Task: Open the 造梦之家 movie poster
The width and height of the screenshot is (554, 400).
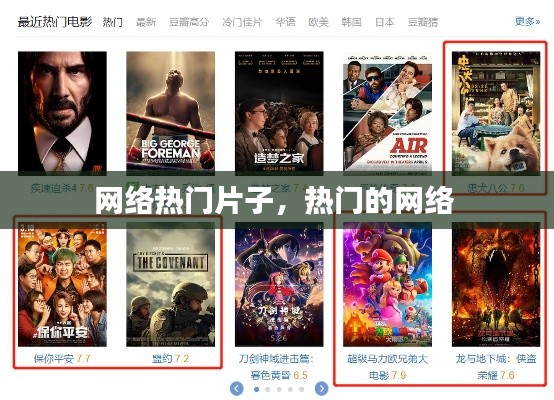Action: [x=279, y=113]
